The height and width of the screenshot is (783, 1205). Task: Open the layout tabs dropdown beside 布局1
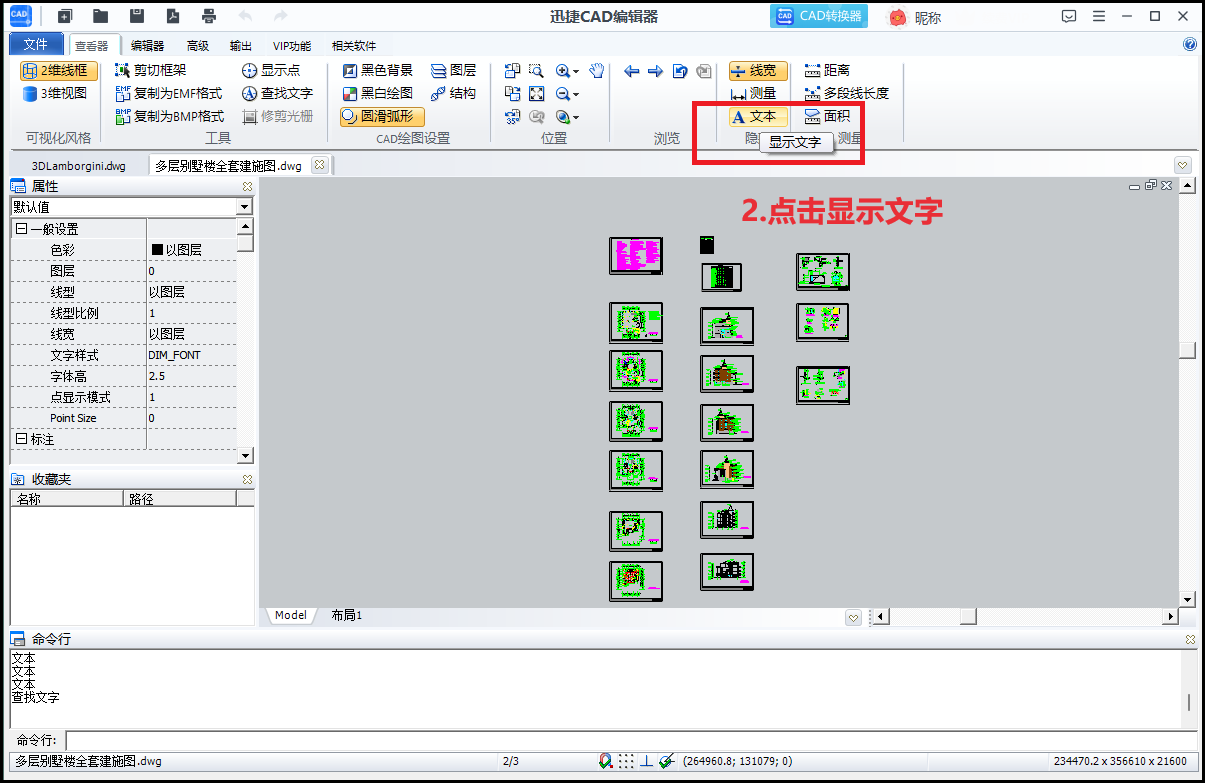[x=853, y=617]
